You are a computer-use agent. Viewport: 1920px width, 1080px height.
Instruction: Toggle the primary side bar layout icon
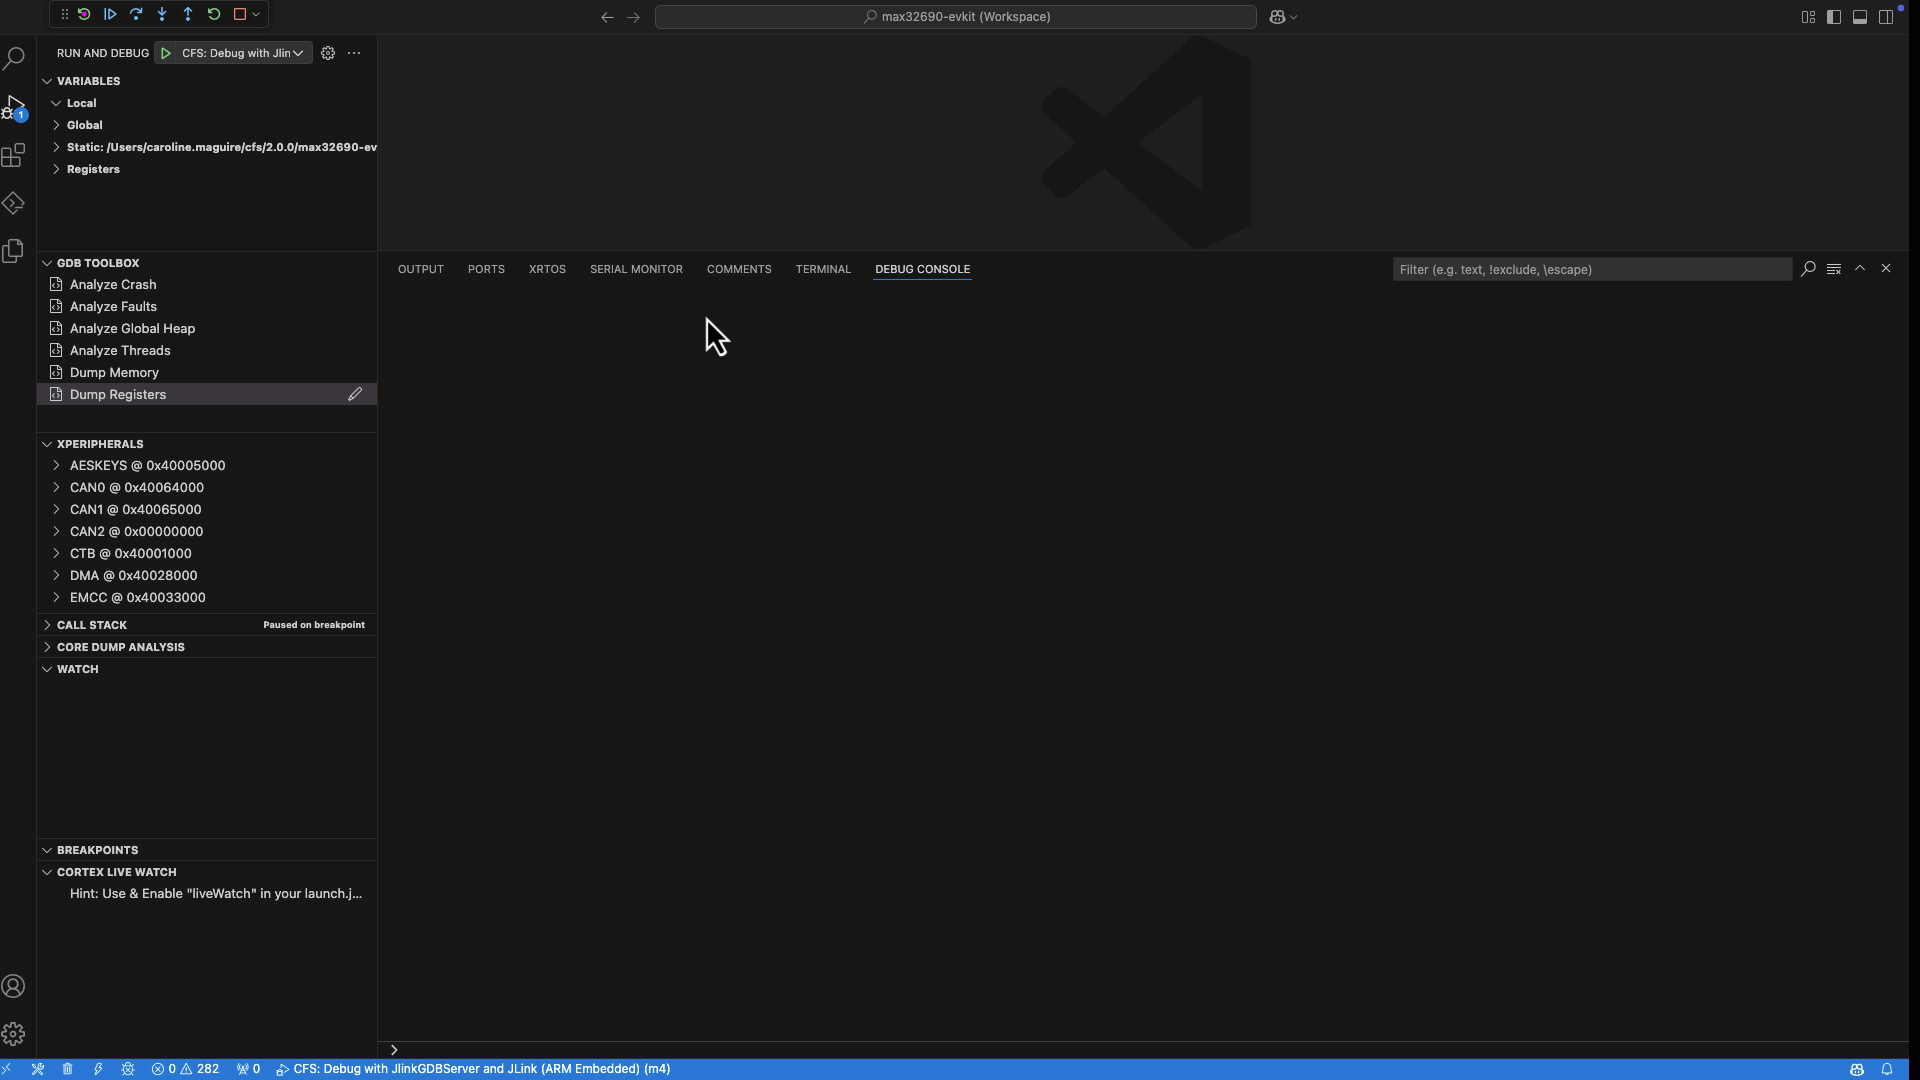click(x=1834, y=17)
